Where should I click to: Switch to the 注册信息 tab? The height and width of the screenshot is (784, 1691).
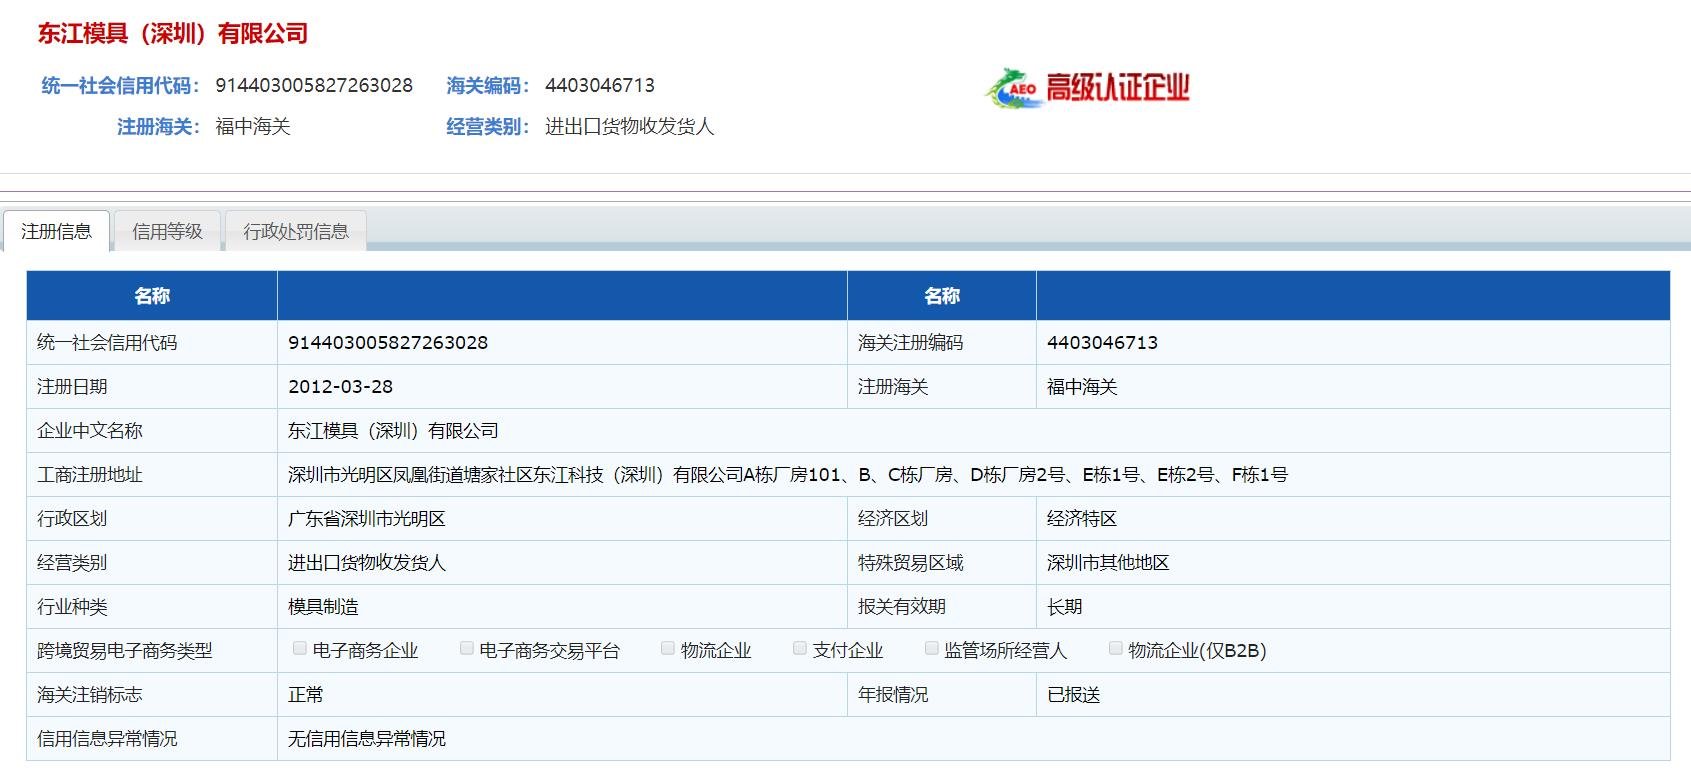(x=56, y=231)
